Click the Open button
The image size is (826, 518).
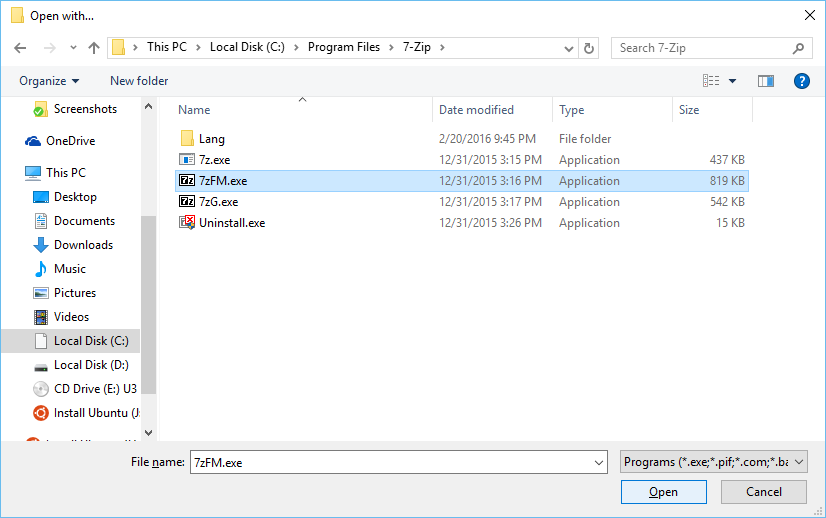pyautogui.click(x=663, y=492)
